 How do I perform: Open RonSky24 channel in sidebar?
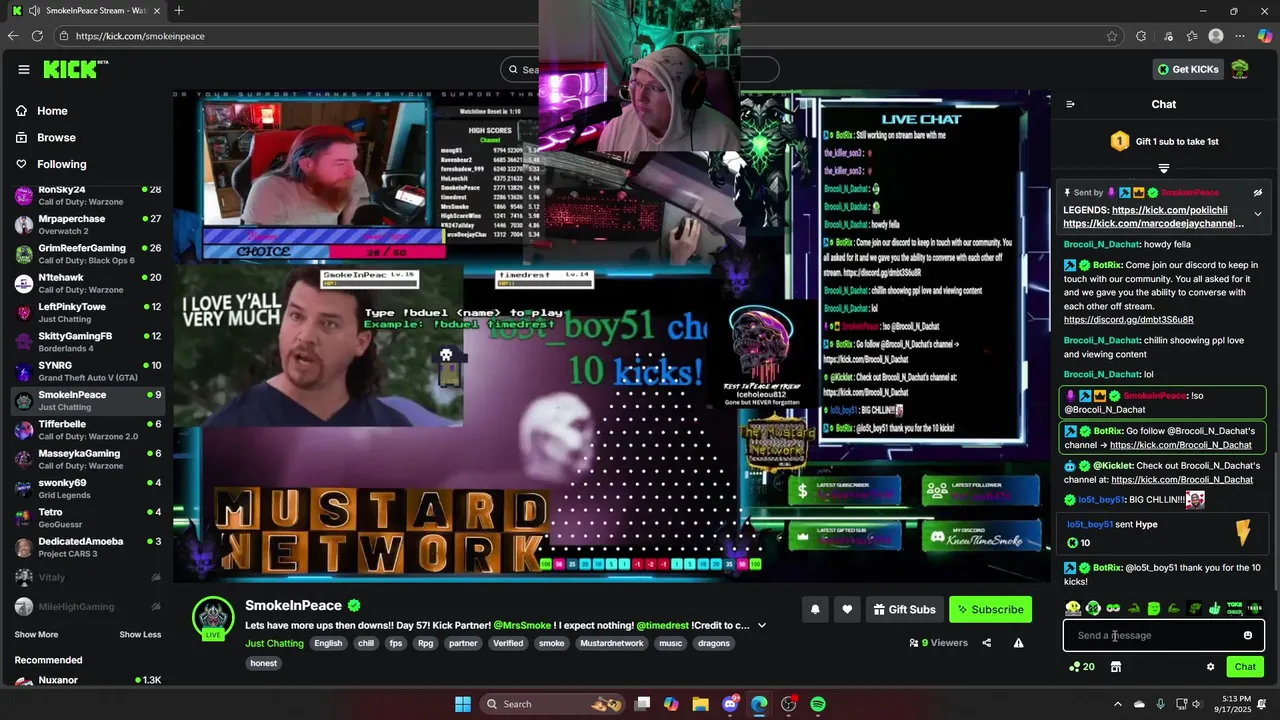click(88, 195)
